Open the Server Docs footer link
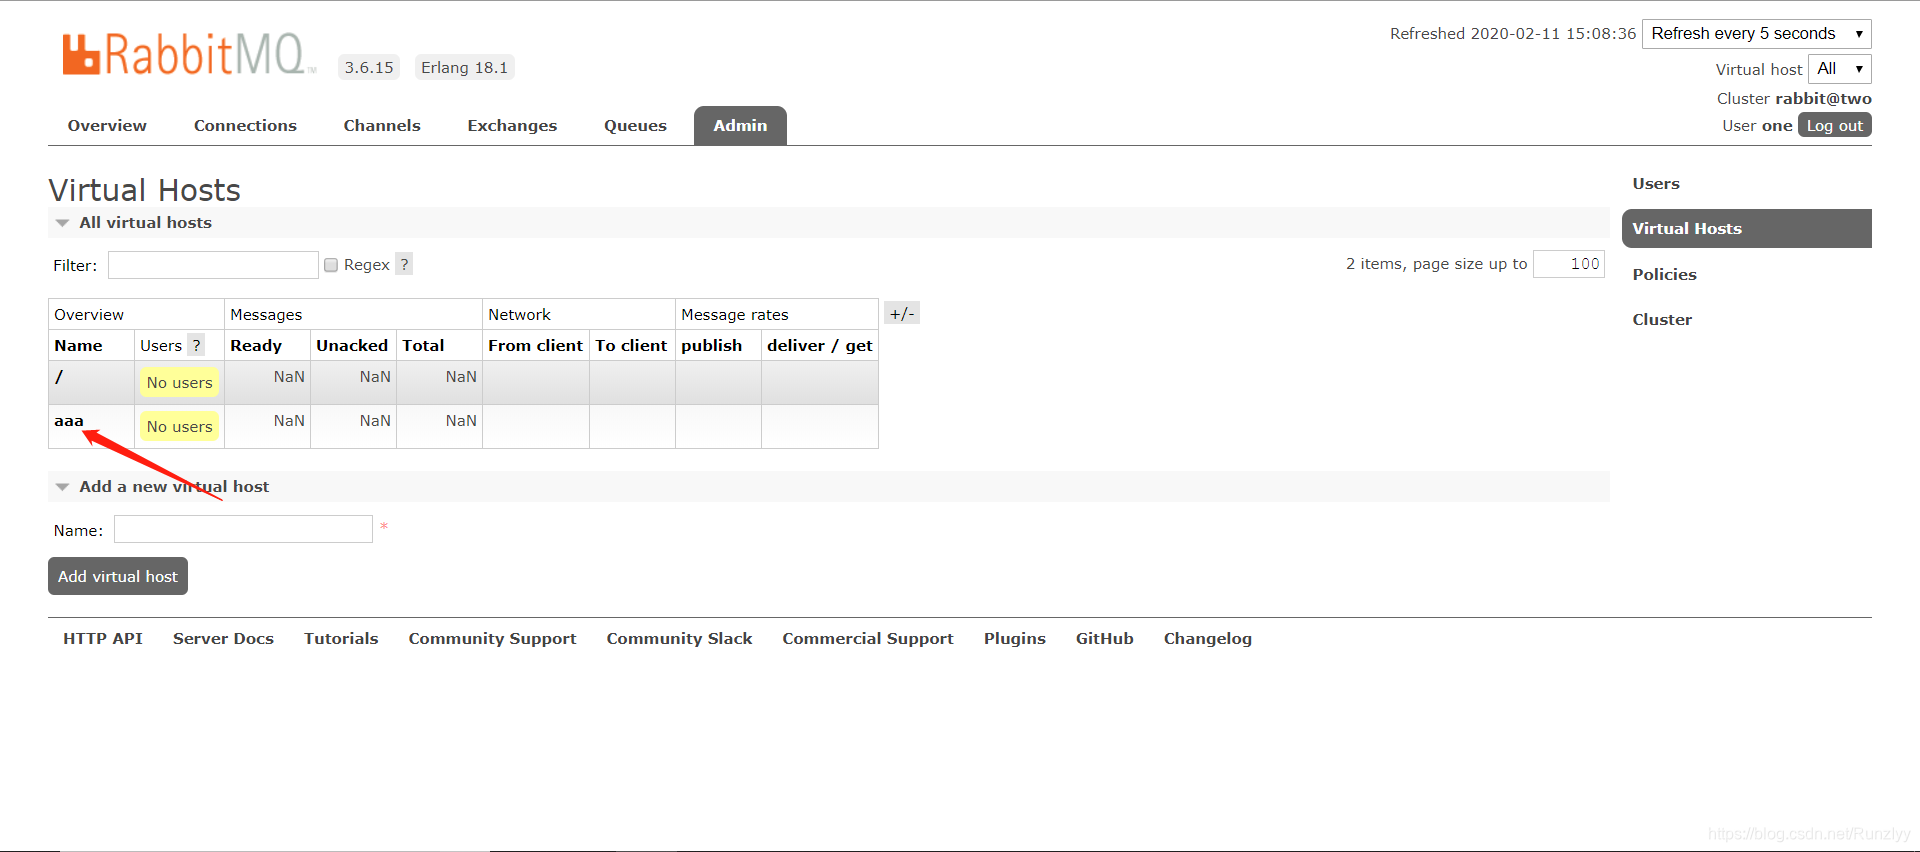This screenshot has width=1920, height=852. point(223,638)
